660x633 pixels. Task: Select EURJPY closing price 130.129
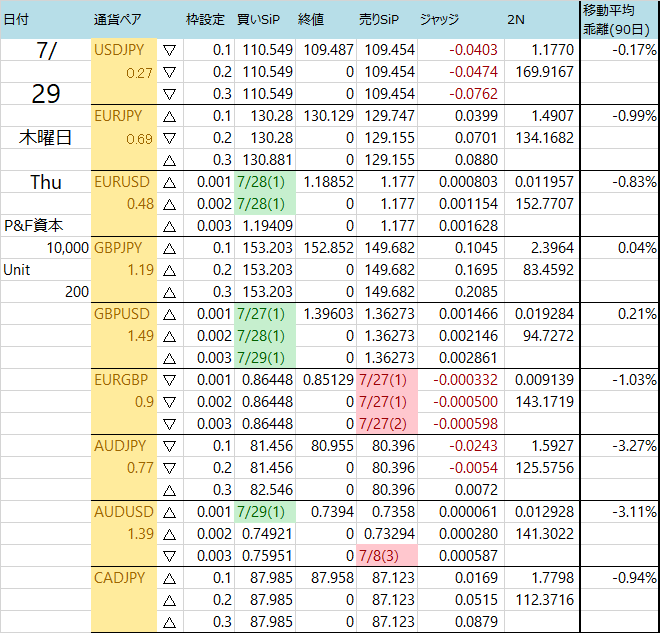(328, 116)
